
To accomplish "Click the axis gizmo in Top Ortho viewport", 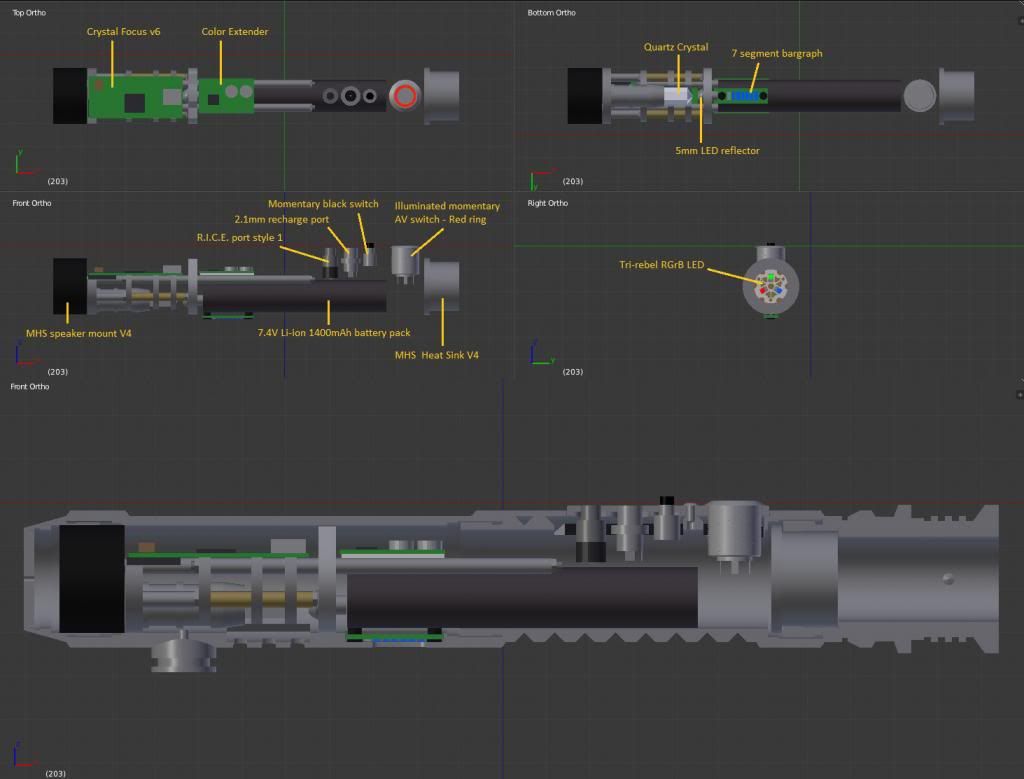I will (21, 163).
